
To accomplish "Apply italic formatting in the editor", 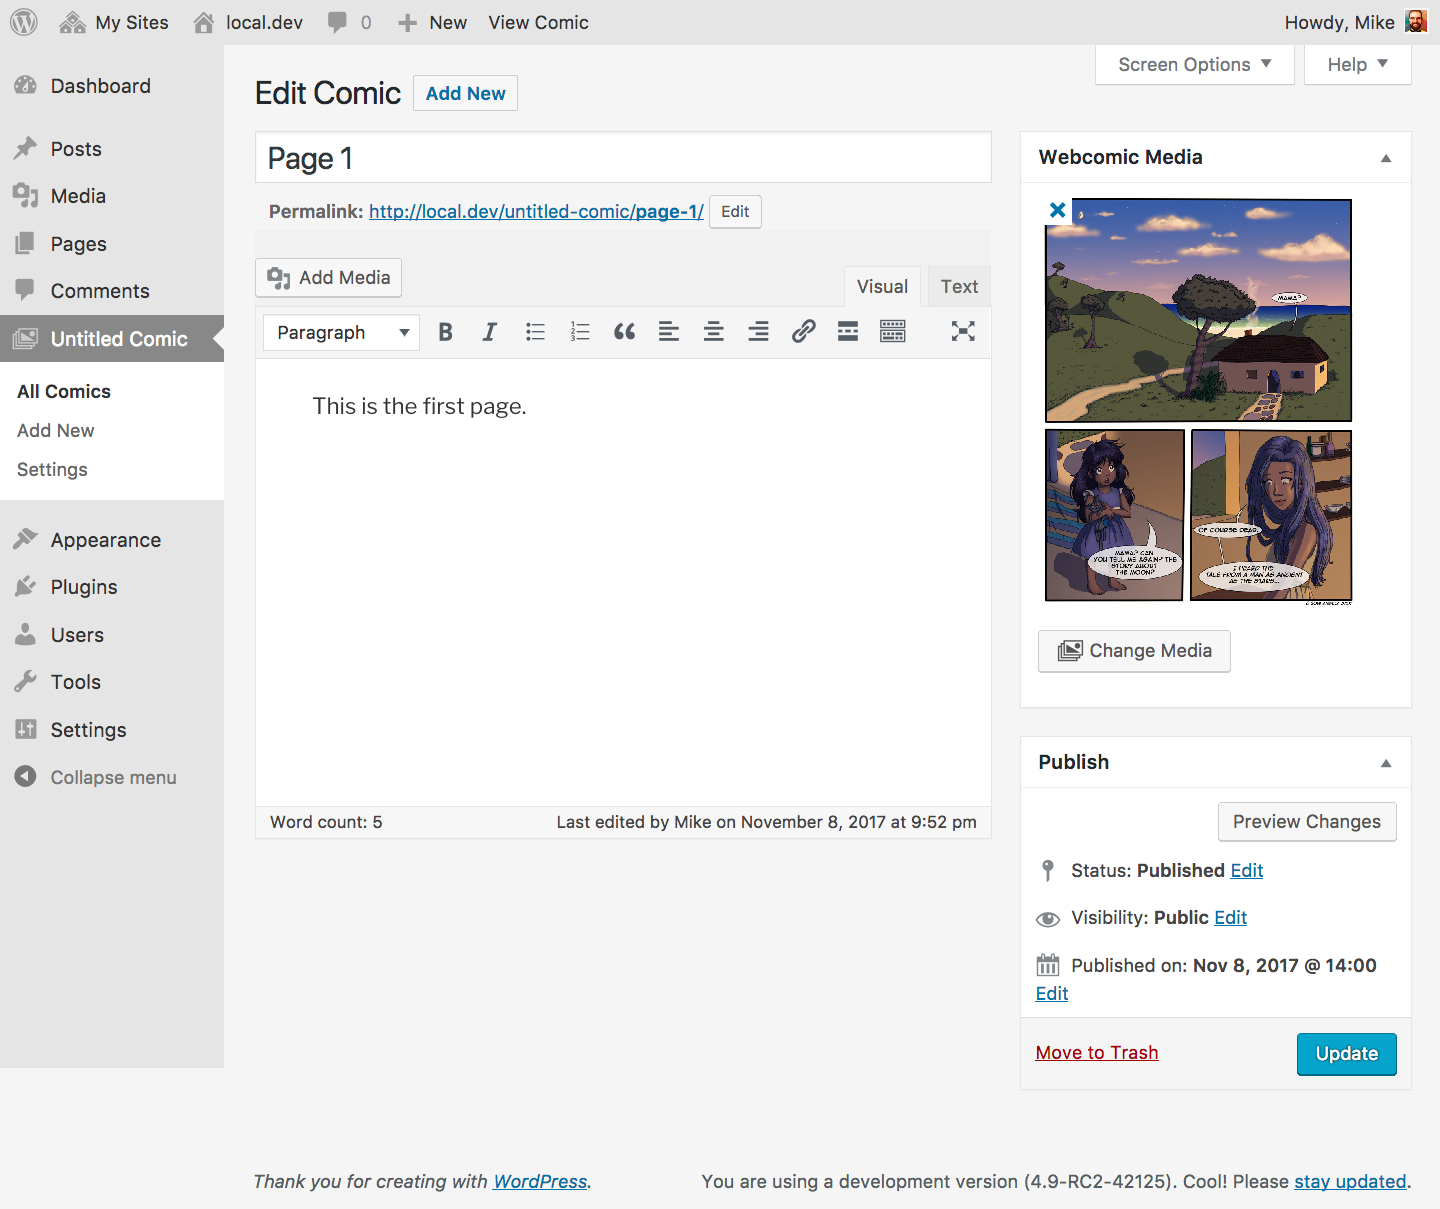I will tap(490, 332).
